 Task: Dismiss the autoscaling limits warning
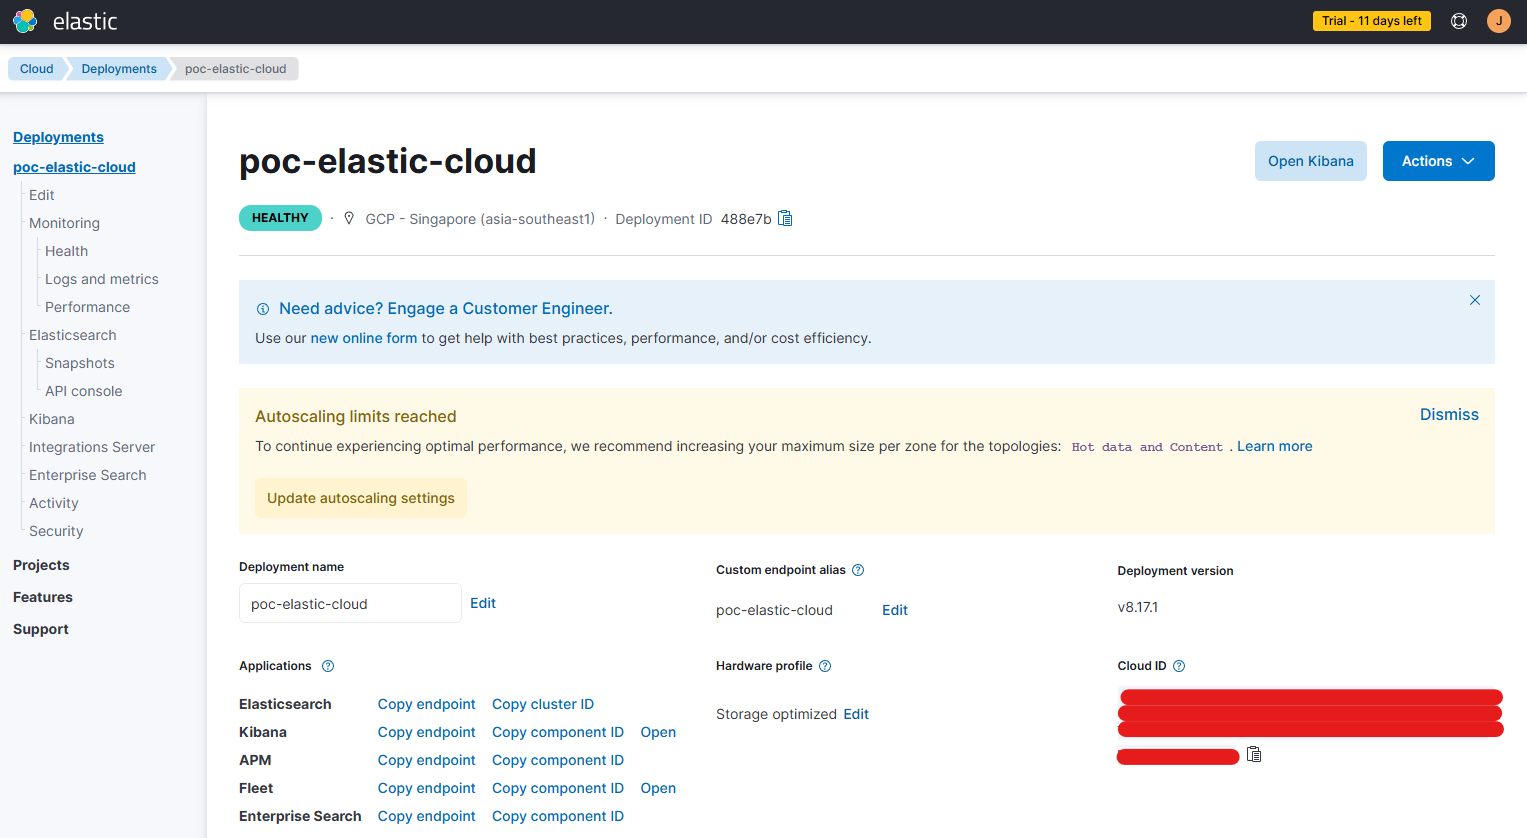[x=1449, y=415]
